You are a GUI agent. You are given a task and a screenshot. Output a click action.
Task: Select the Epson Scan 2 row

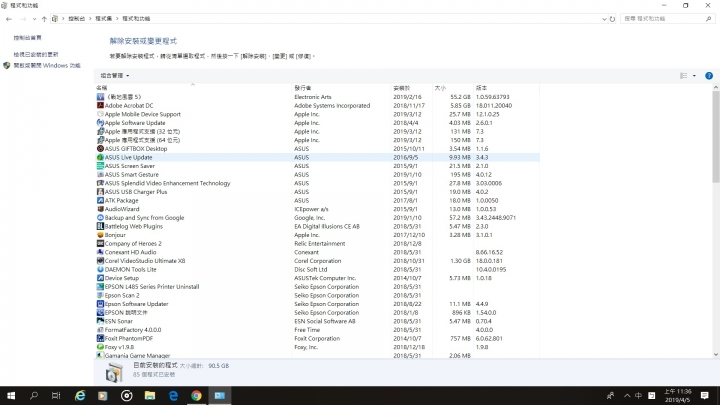click(x=318, y=295)
